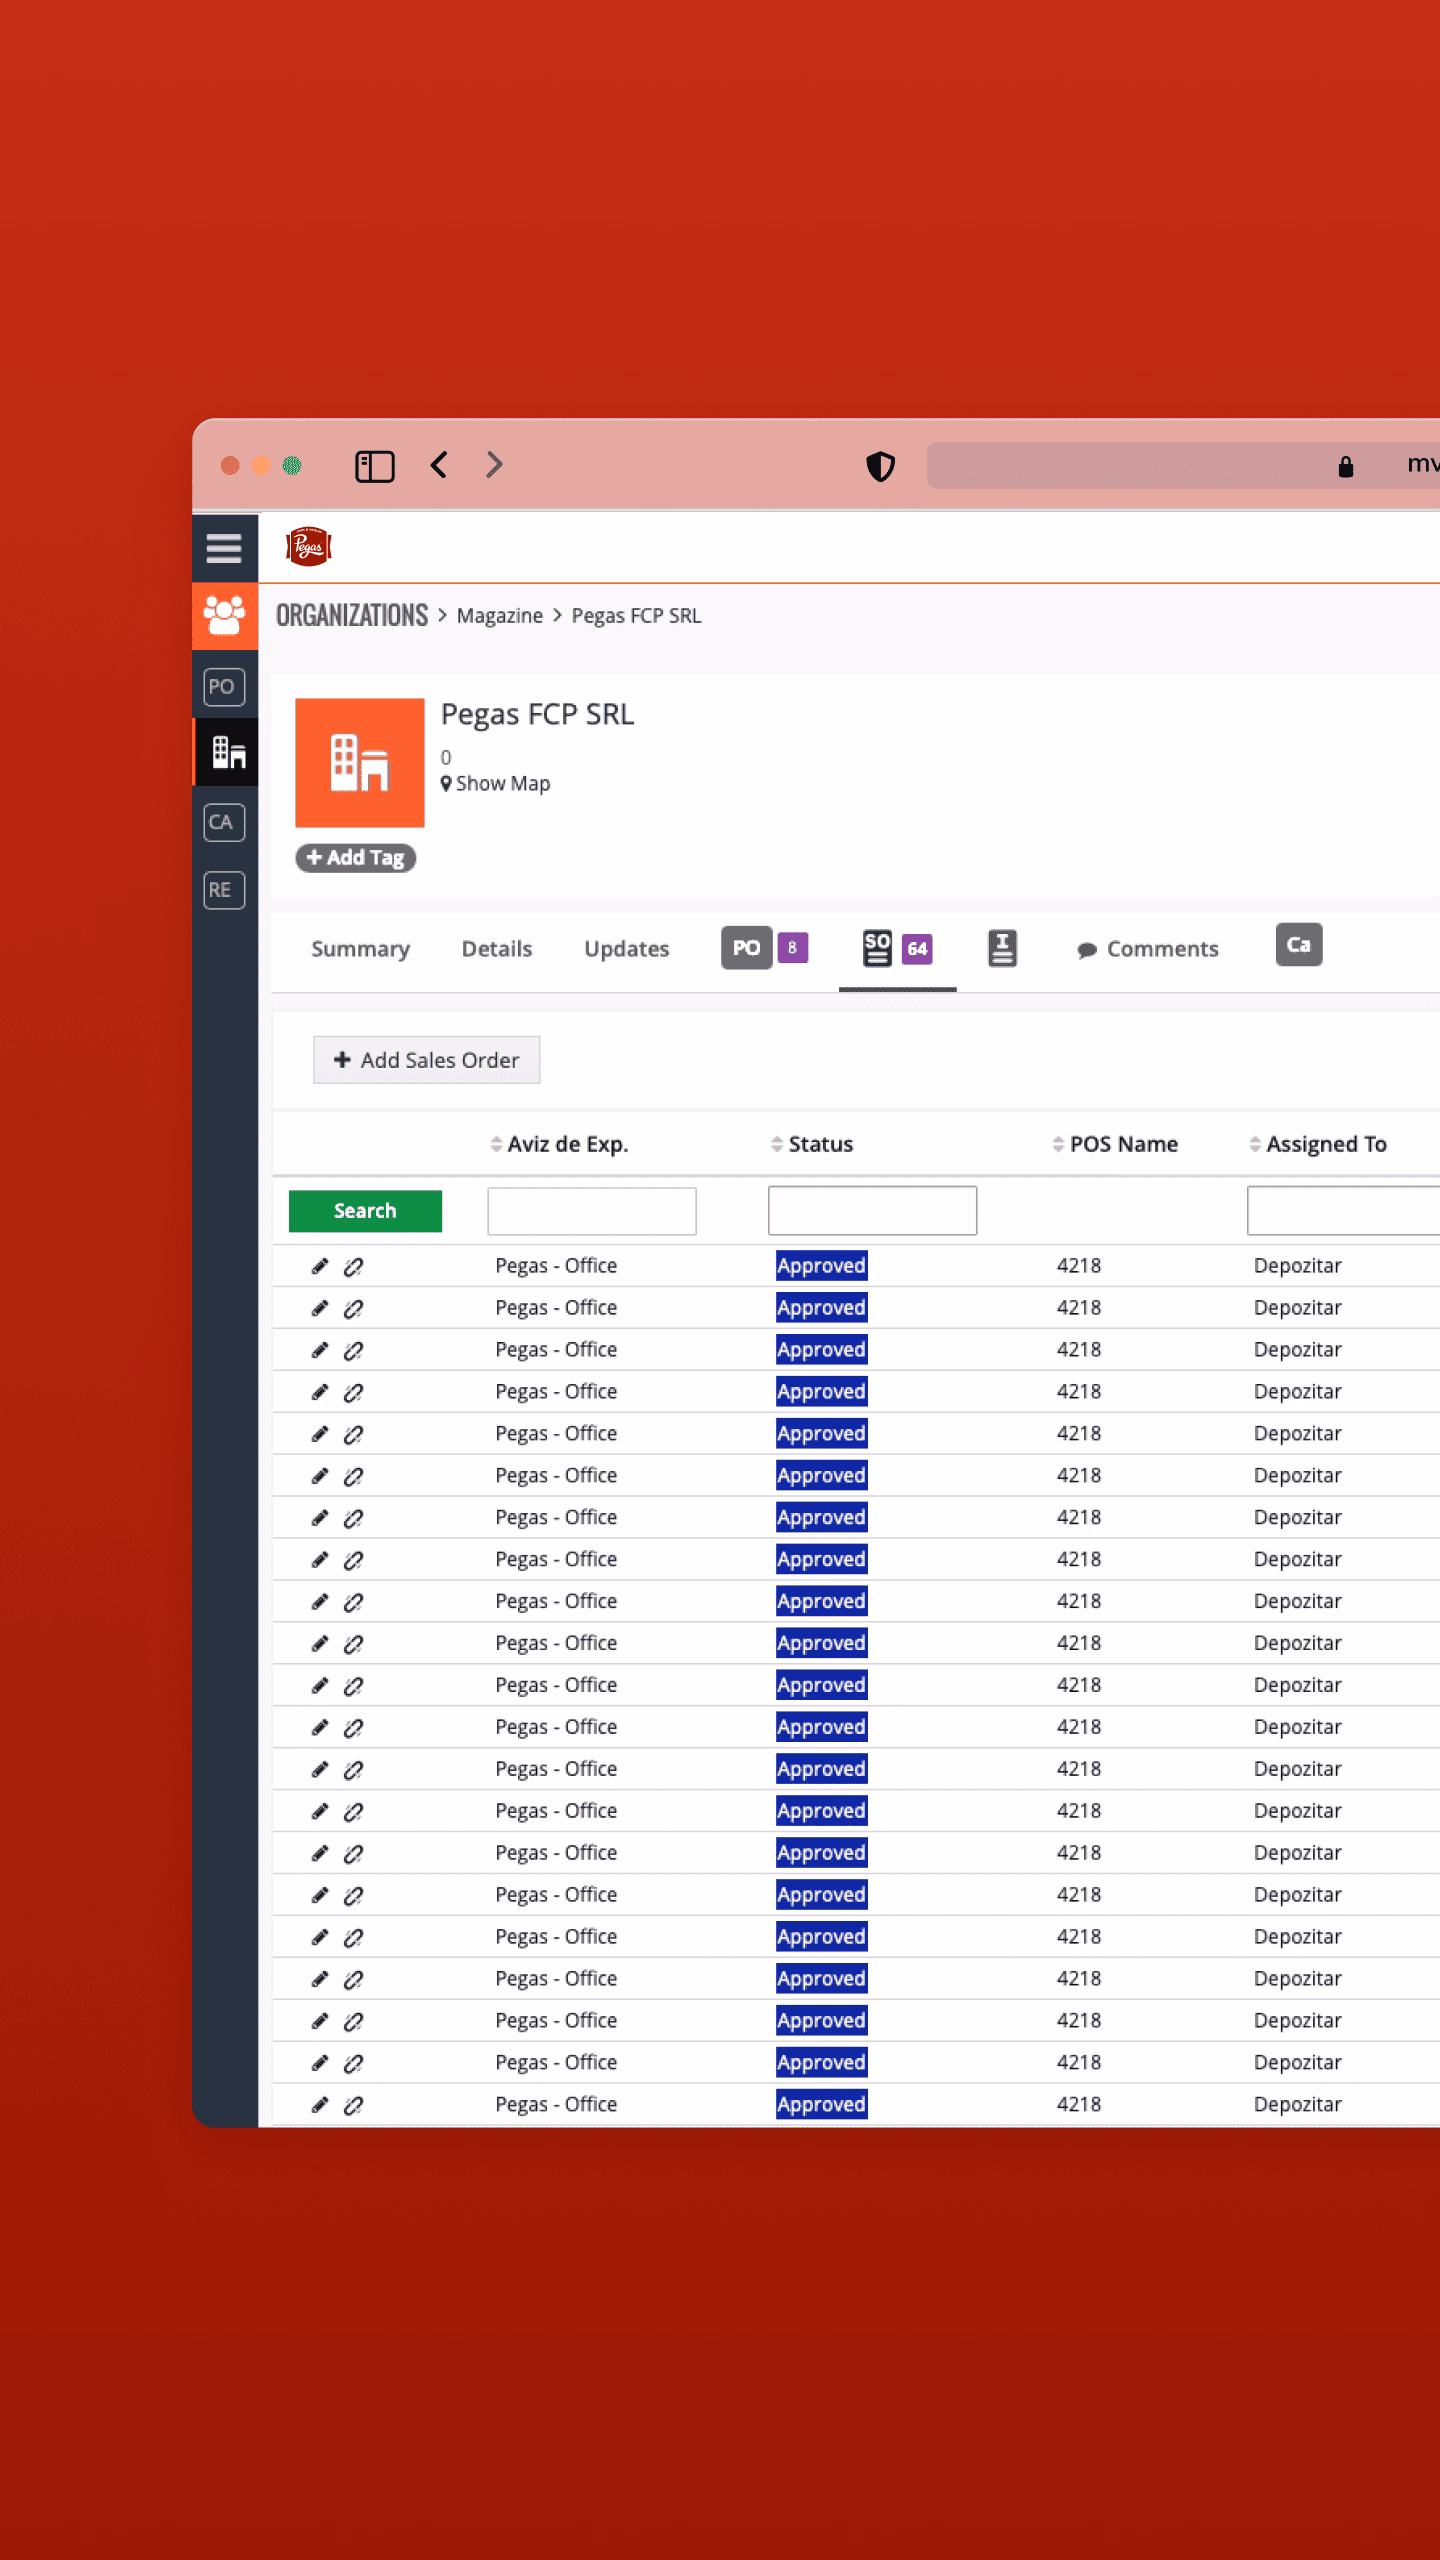Screen dimensions: 1440x2560
Task: Switch to the Summary tab
Action: tap(361, 949)
